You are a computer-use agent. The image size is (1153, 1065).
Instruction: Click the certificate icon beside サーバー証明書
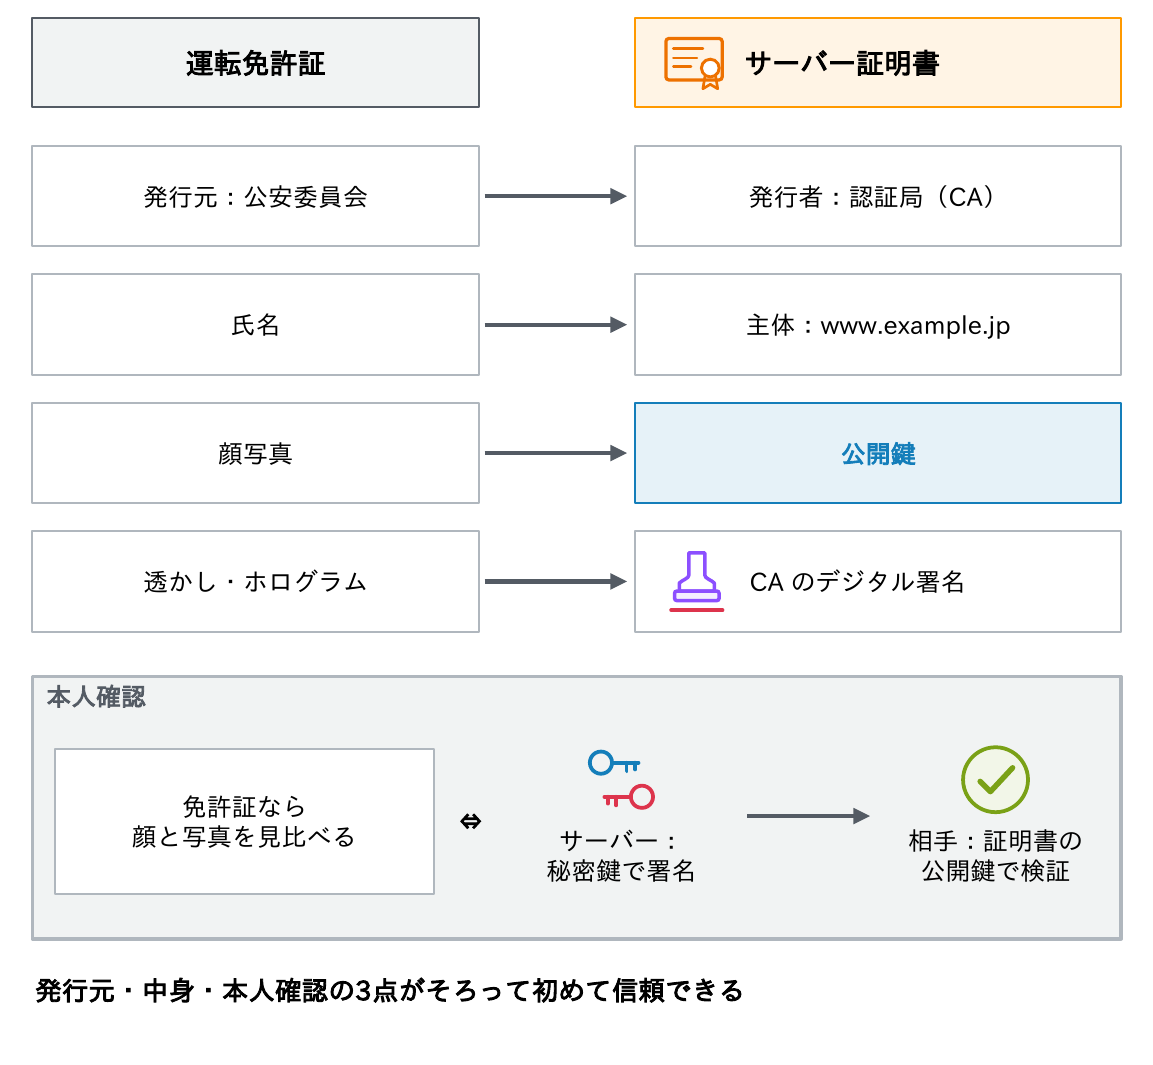[693, 63]
